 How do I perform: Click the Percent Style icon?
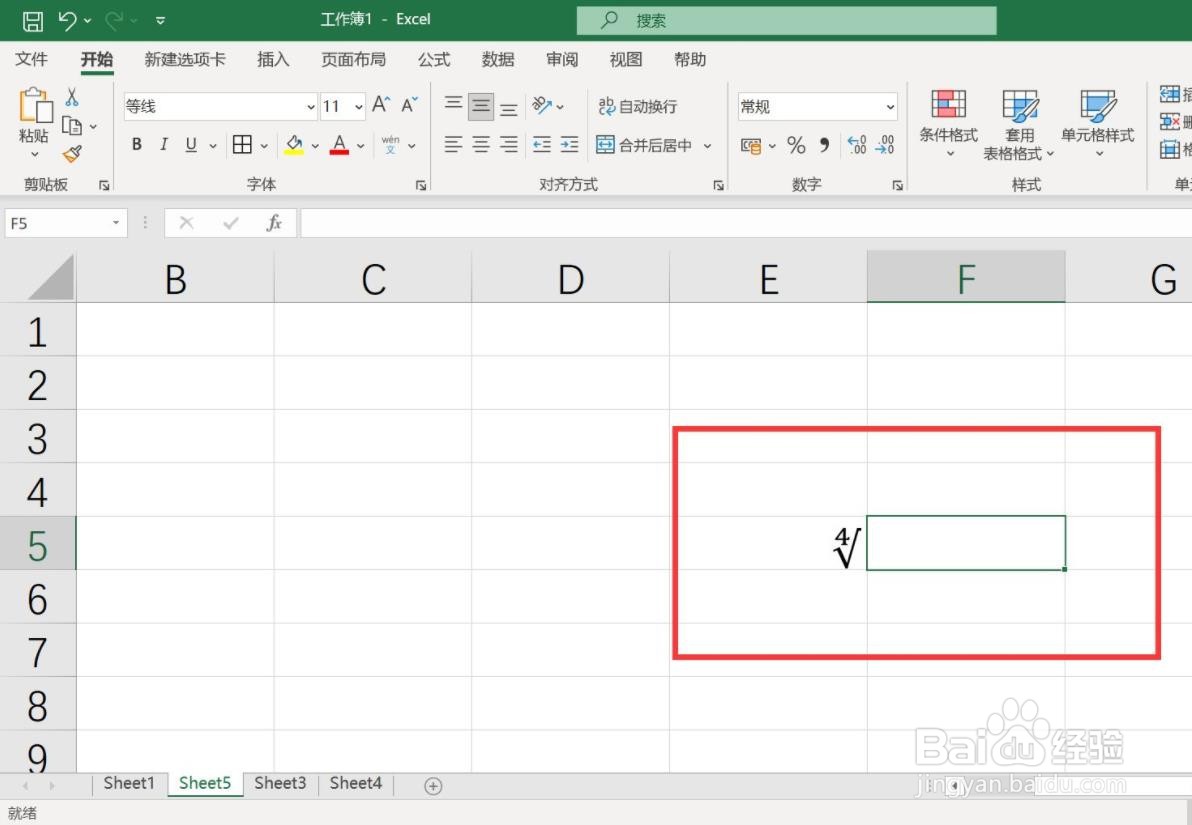796,144
